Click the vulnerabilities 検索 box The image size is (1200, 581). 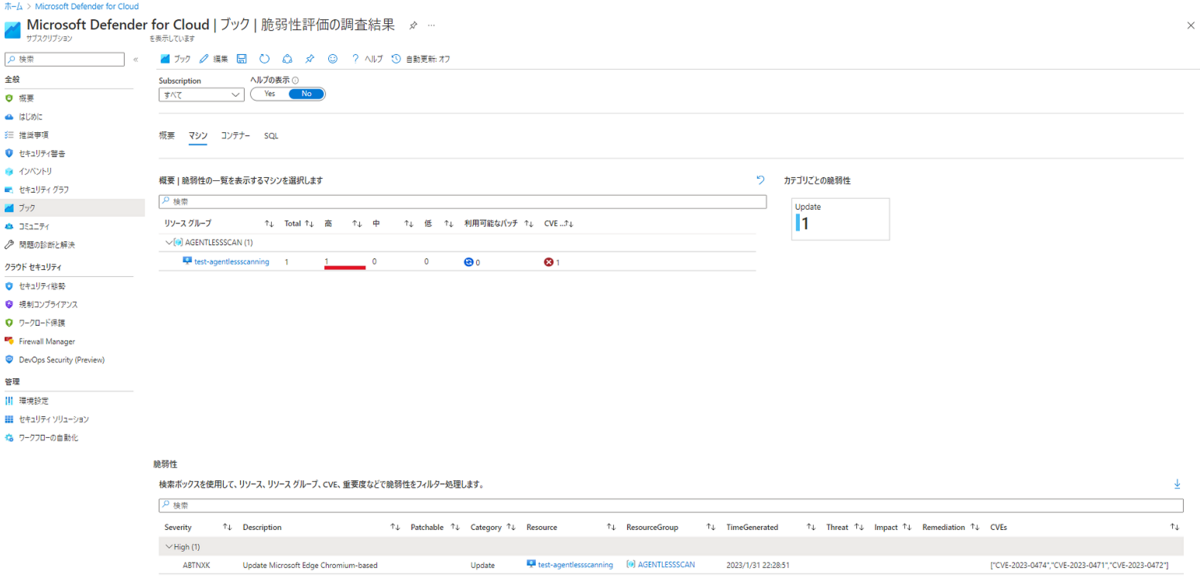pyautogui.click(x=671, y=505)
